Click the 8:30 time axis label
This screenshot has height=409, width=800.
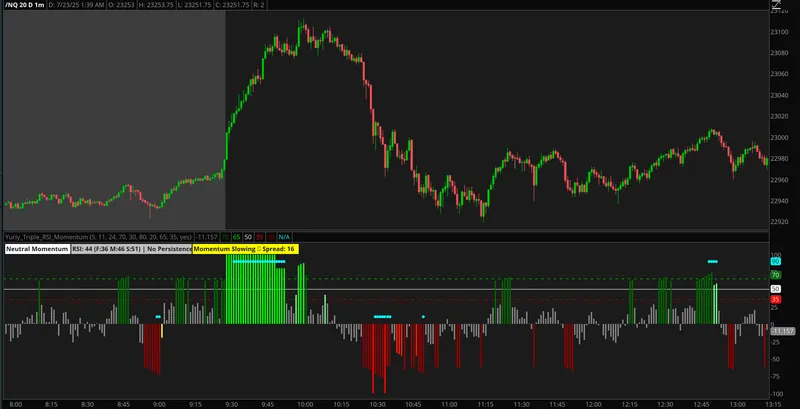[x=88, y=404]
